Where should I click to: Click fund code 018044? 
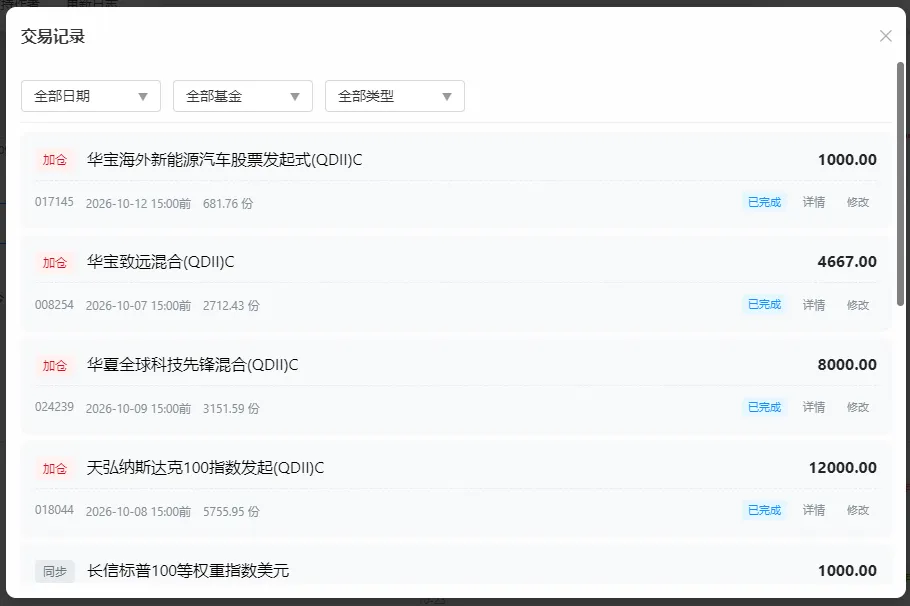pyautogui.click(x=54, y=510)
